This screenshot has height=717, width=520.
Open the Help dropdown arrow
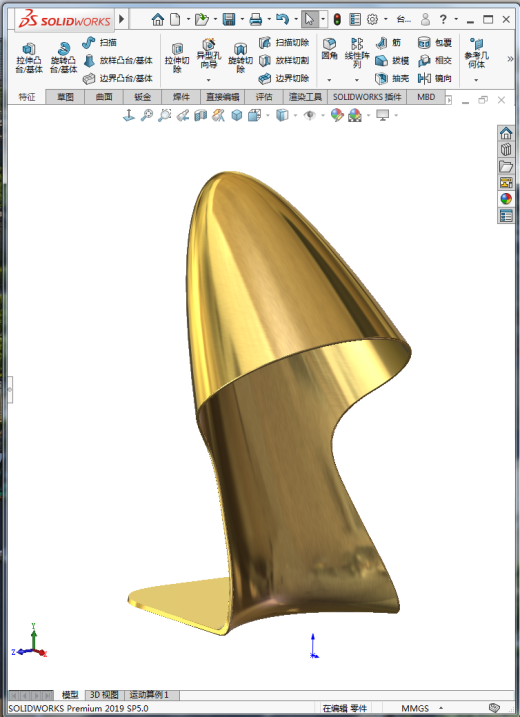click(x=456, y=19)
